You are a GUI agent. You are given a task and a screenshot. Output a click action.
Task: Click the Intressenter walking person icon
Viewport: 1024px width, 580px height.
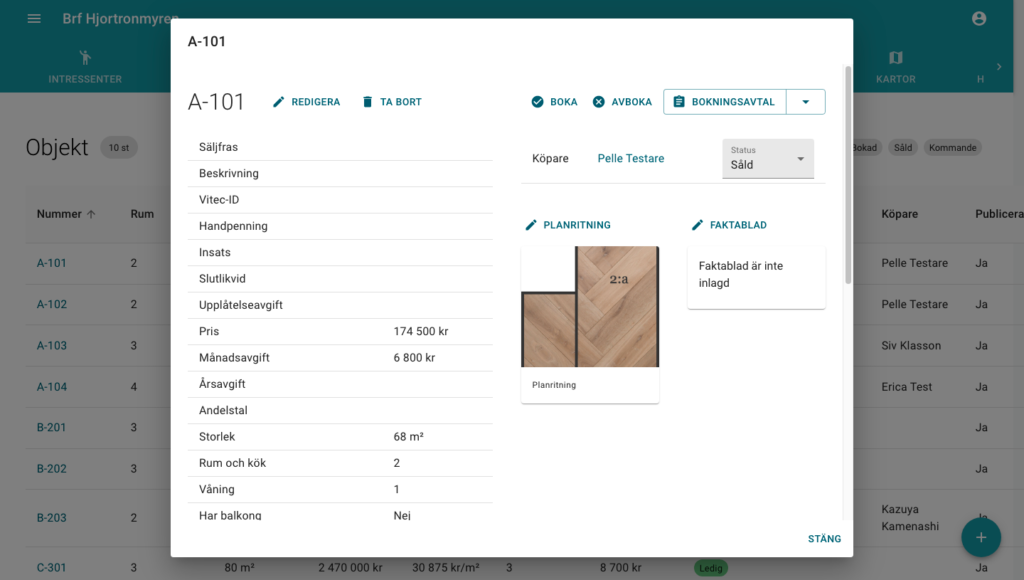(85, 57)
